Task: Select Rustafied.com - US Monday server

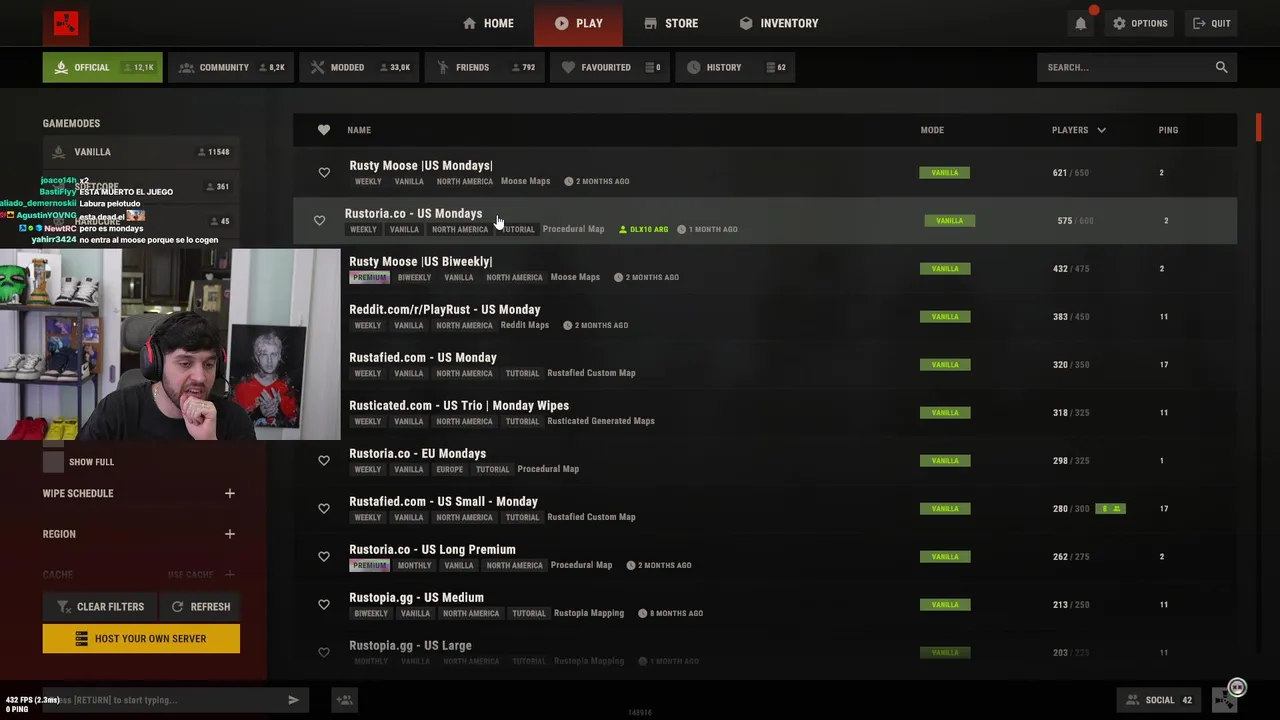Action: [x=423, y=357]
